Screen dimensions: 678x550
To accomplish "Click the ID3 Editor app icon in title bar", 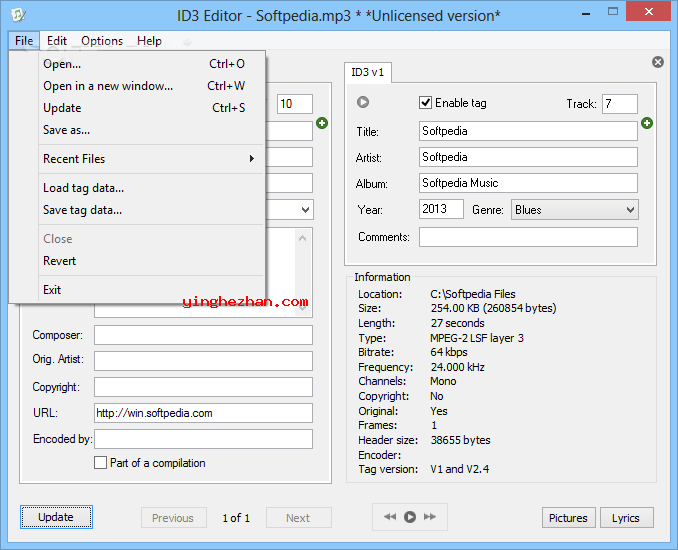I will [x=18, y=15].
